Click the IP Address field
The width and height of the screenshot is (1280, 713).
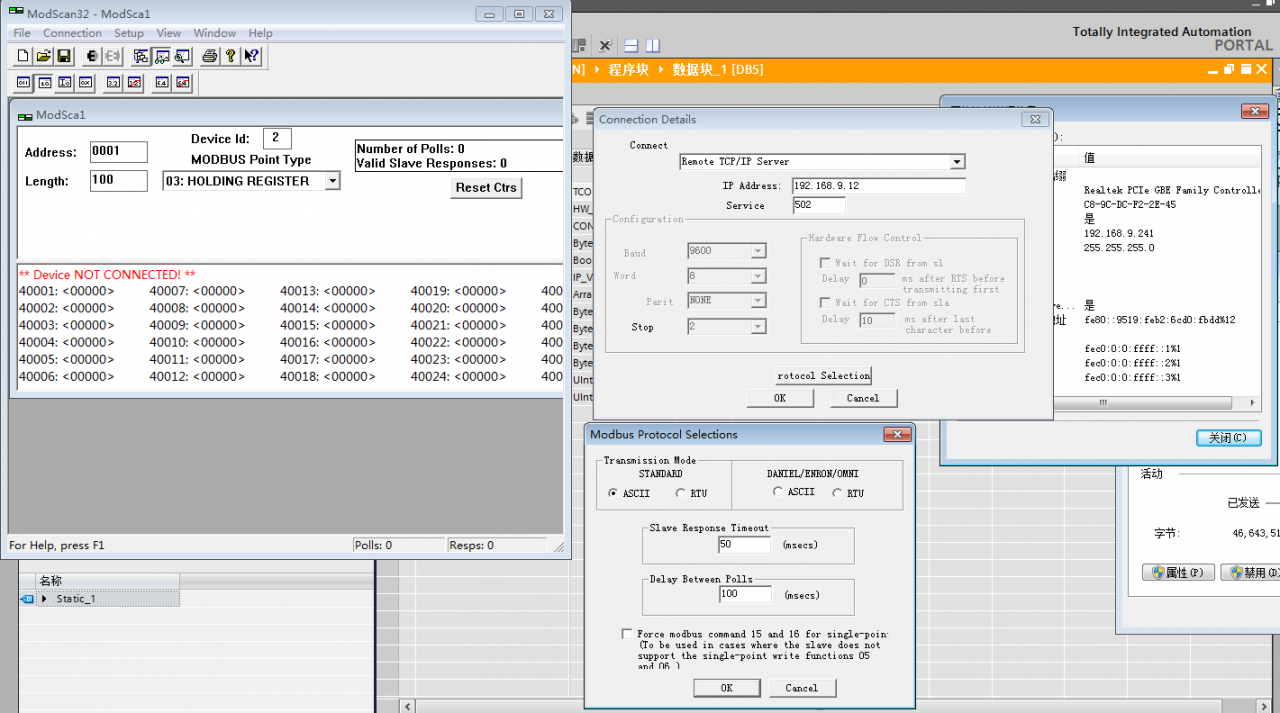879,186
